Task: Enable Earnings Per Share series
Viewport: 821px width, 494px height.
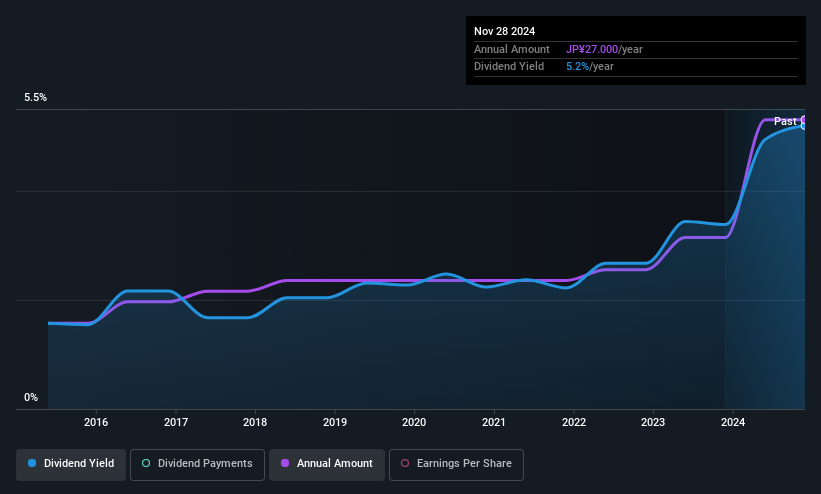Action: (456, 464)
